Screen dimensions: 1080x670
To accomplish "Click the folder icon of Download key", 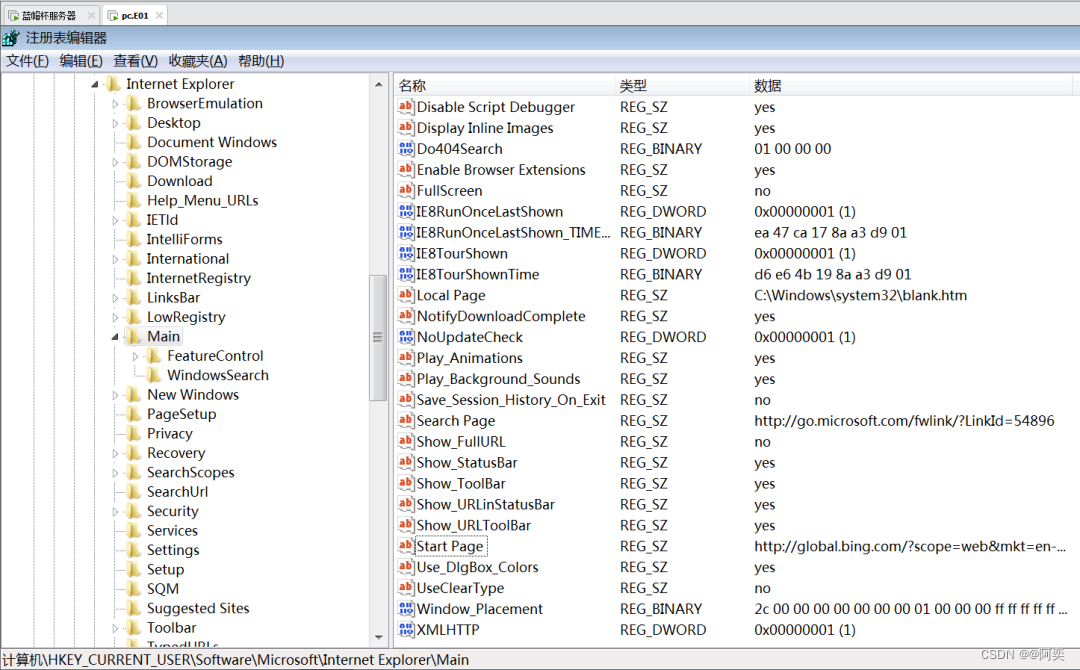I will [134, 181].
